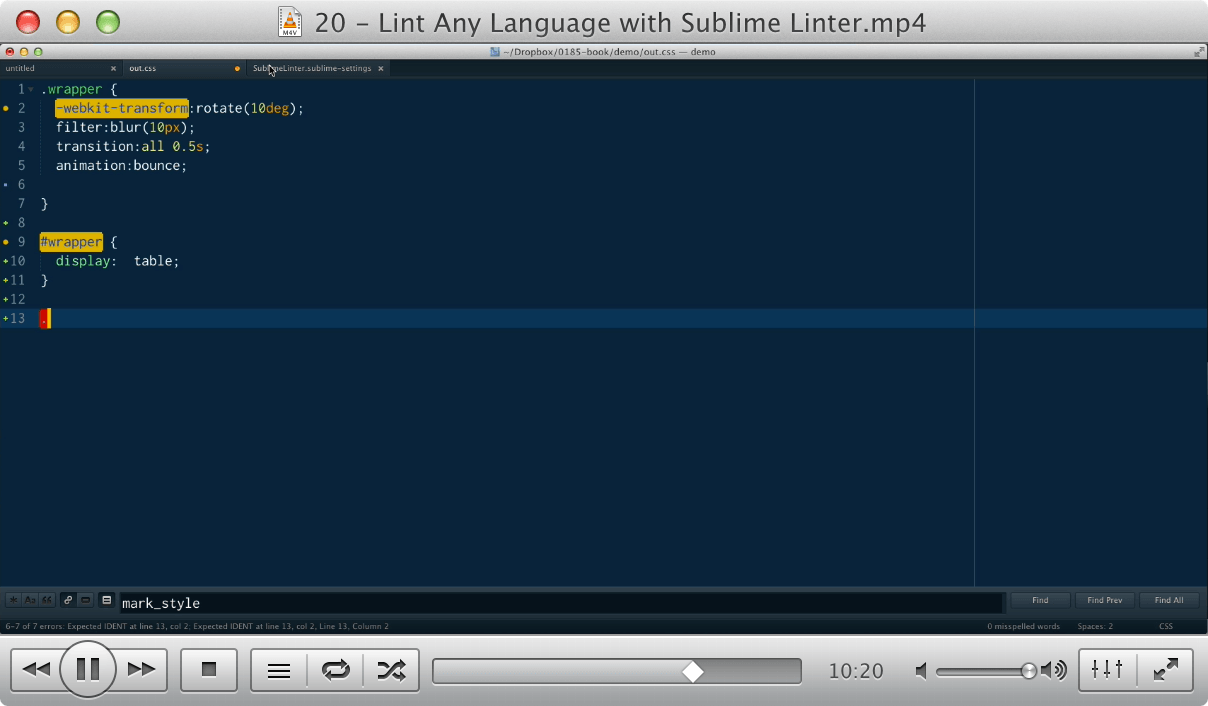
Task: Switch to the out.css tab
Action: [143, 68]
